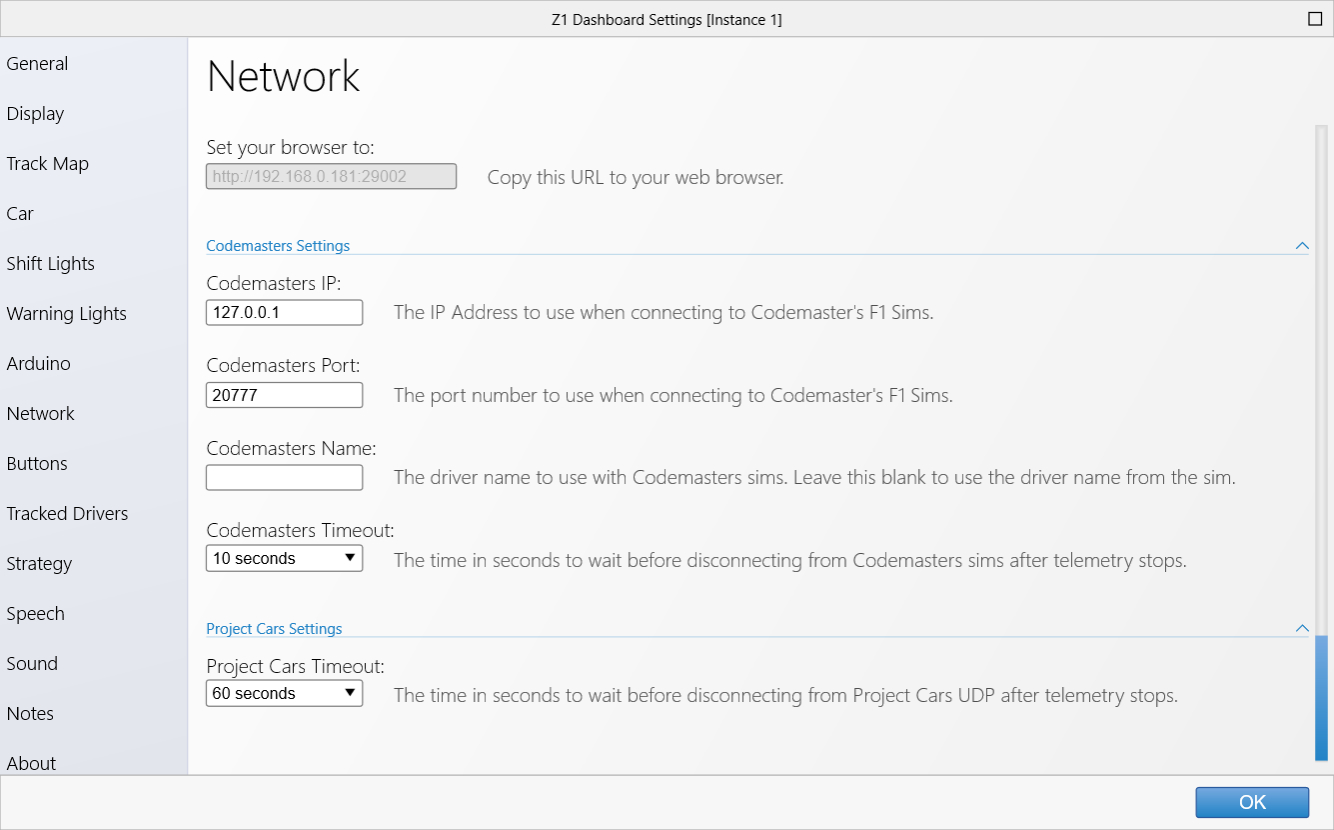Screen dimensions: 1334x830
Task: Open Strategy settings
Action: [x=39, y=564]
